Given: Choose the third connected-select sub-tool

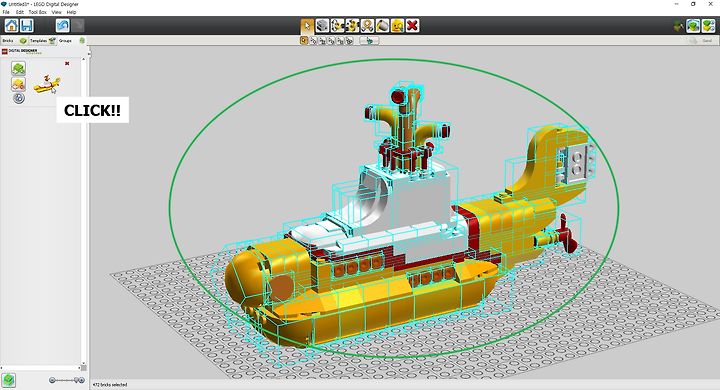Looking at the screenshot, I should pyautogui.click(x=322, y=41).
